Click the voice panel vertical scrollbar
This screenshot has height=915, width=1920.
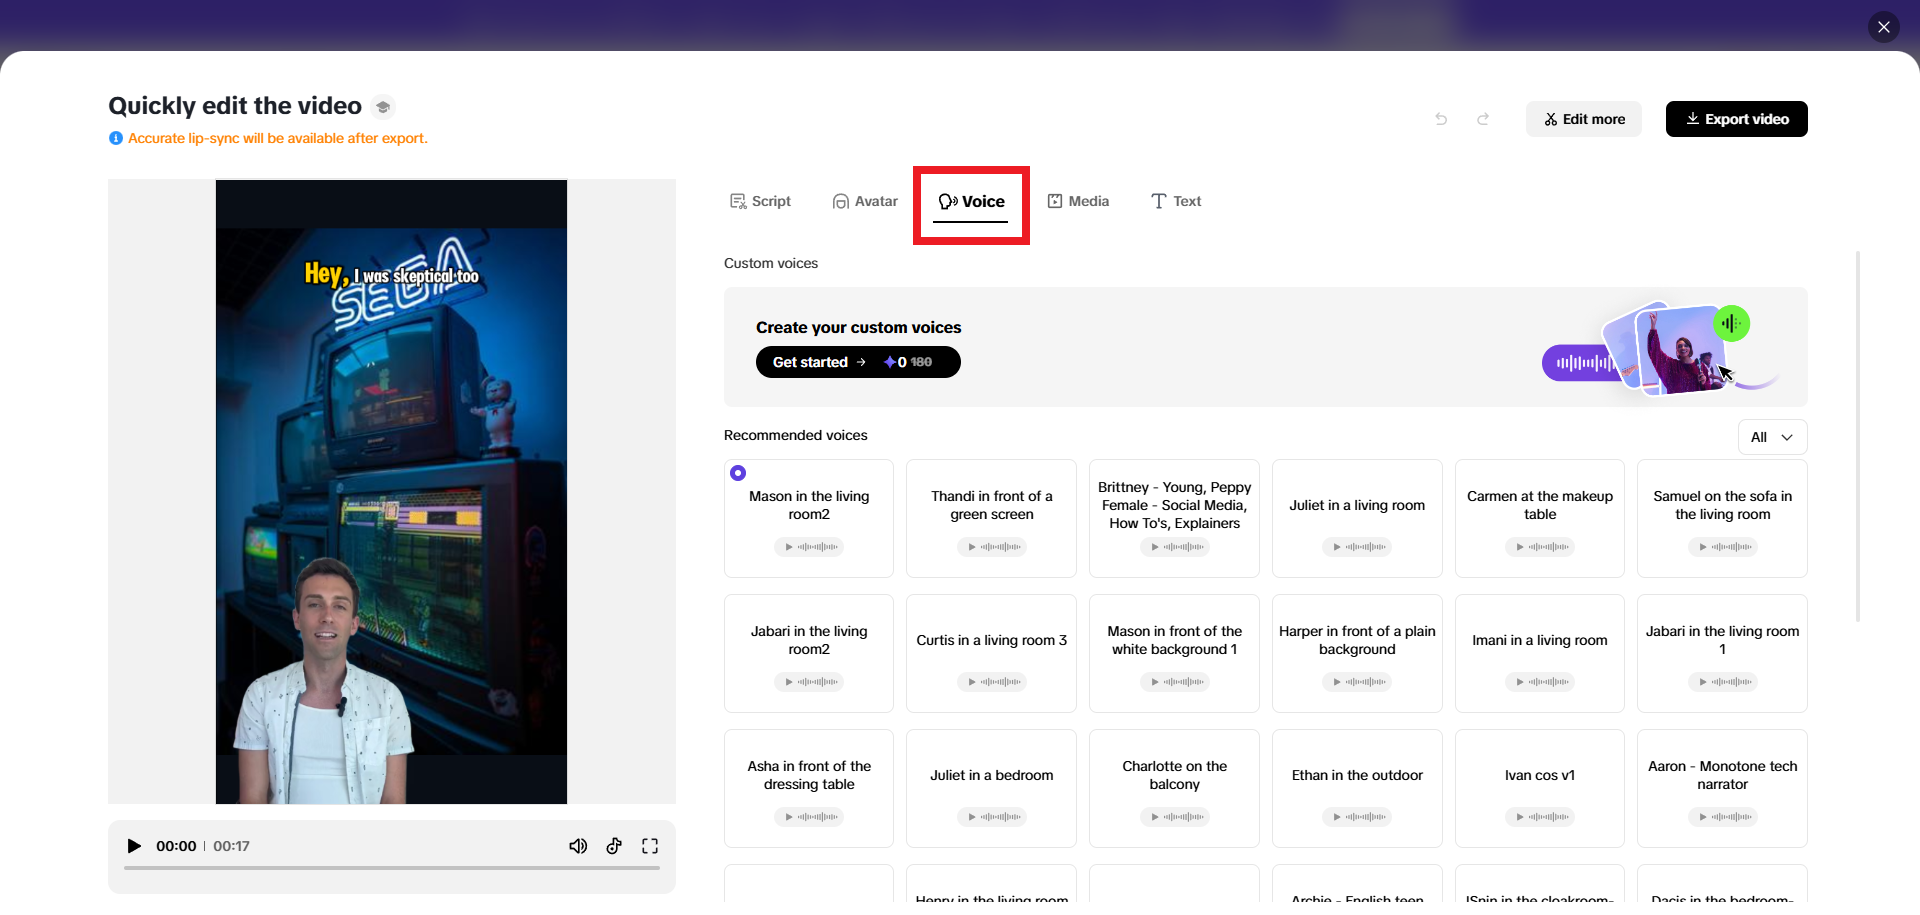click(x=1858, y=436)
